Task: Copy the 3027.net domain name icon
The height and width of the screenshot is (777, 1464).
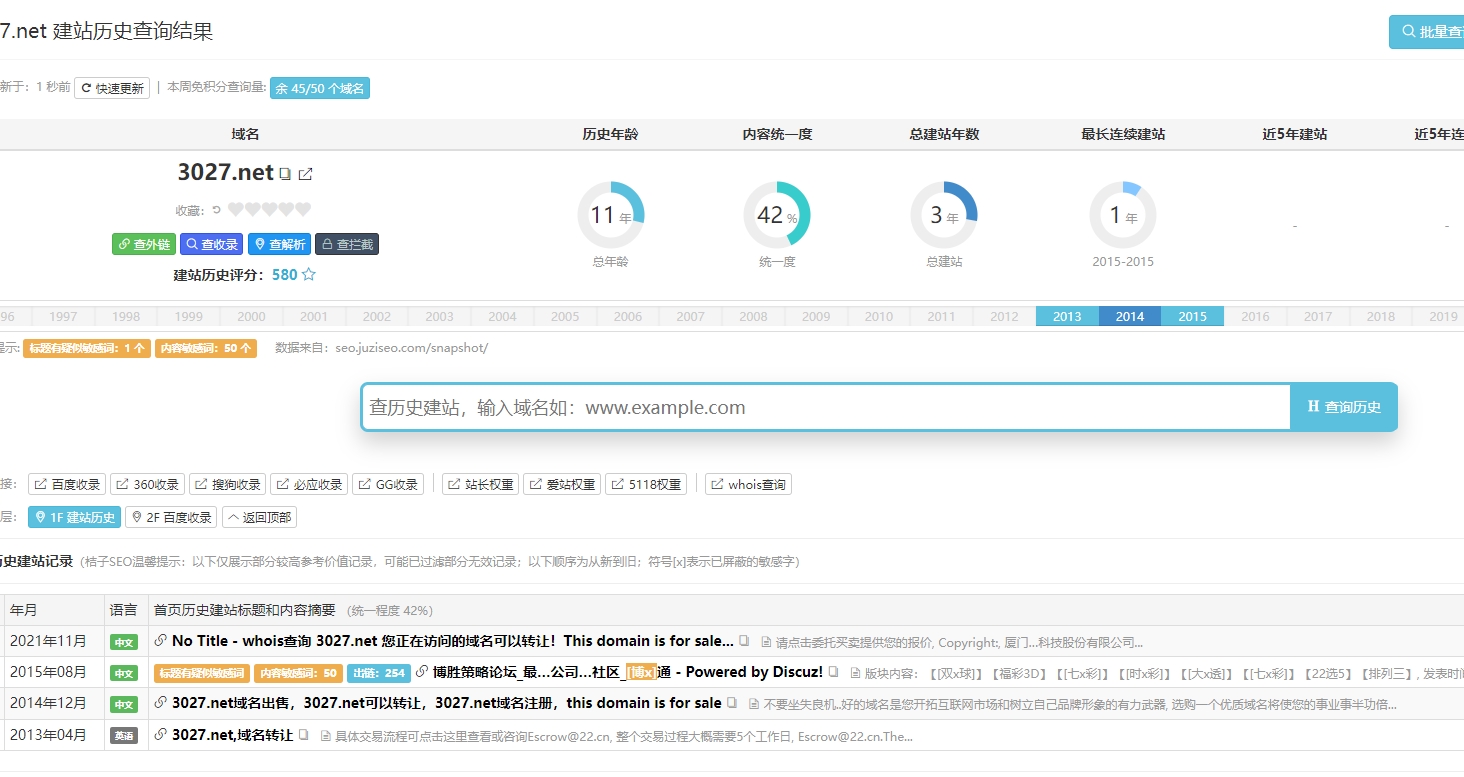Action: [x=285, y=174]
